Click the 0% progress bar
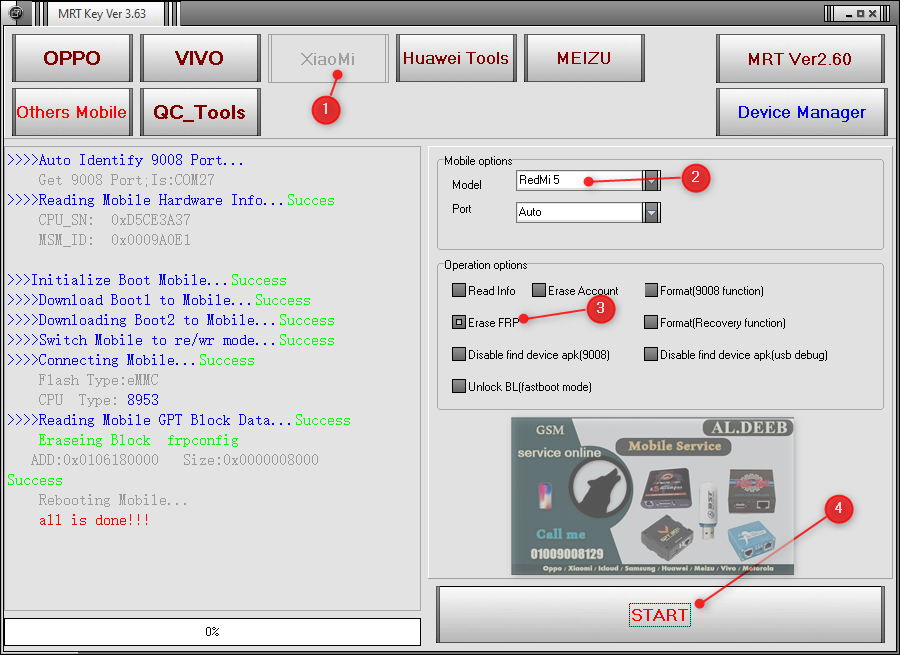Viewport: 900px width, 655px height. tap(212, 631)
